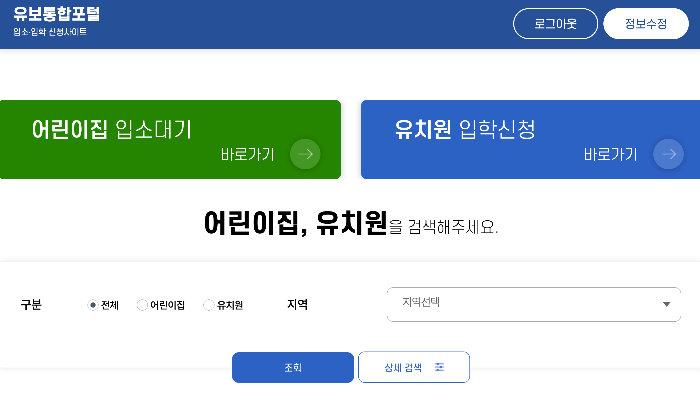Click the 지역 label
The width and height of the screenshot is (700, 410).
click(297, 305)
